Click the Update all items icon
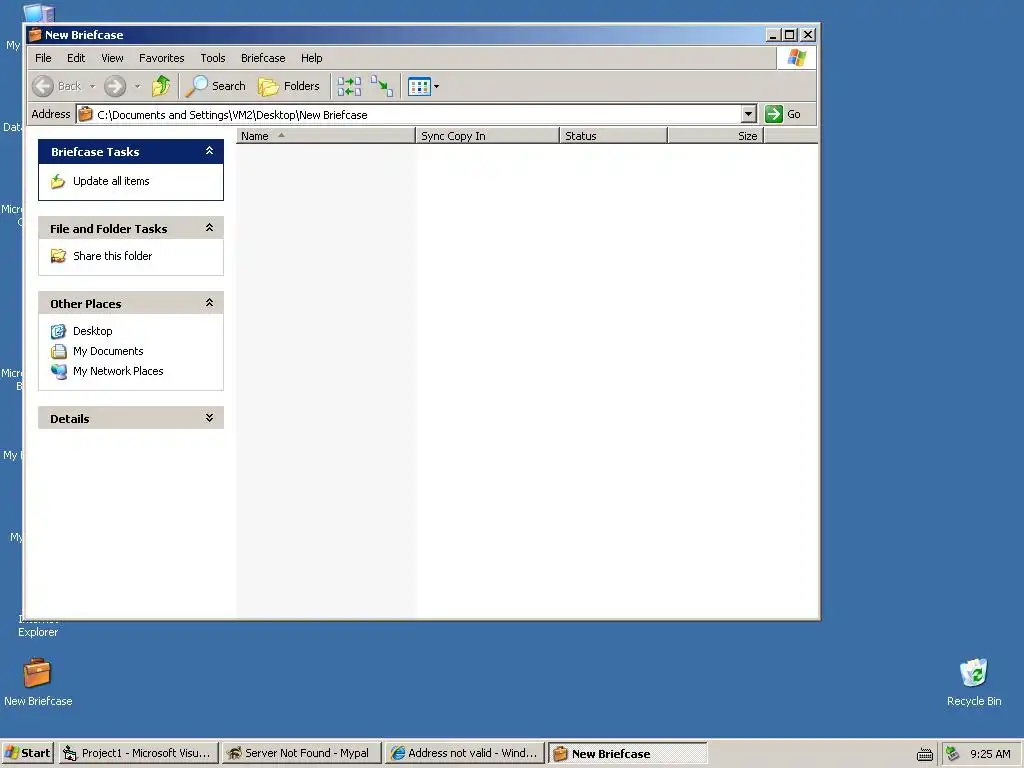This screenshot has height=768, width=1024. click(x=58, y=181)
